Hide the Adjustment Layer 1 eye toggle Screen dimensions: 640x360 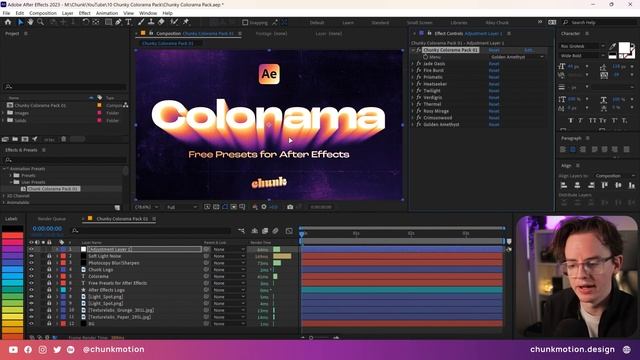tap(31, 249)
